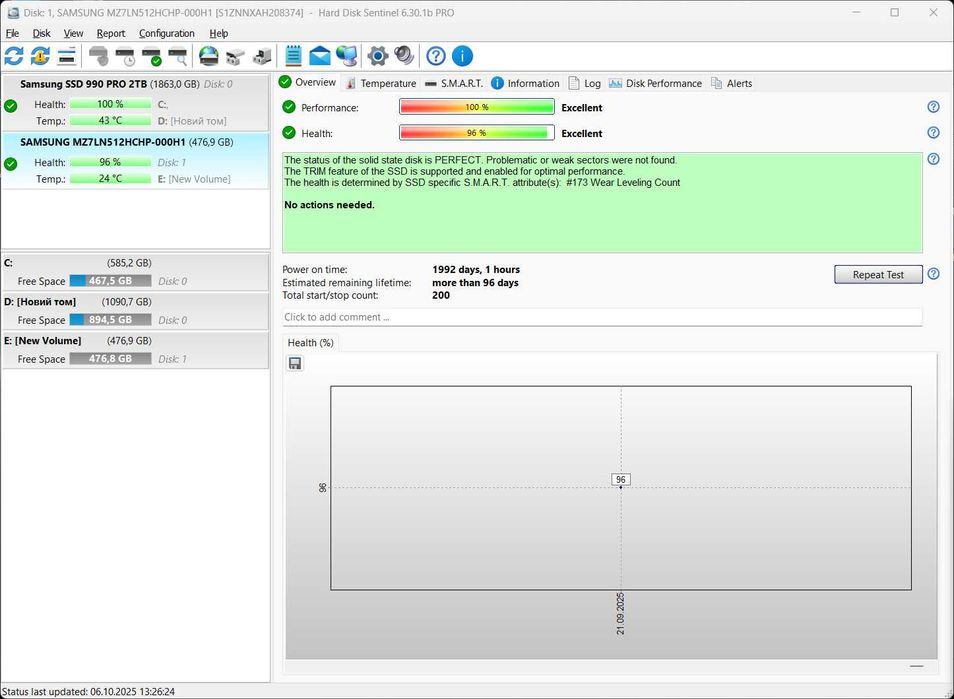Click the speaker sound icon in toolbar
This screenshot has width=954, height=699.
click(x=404, y=56)
